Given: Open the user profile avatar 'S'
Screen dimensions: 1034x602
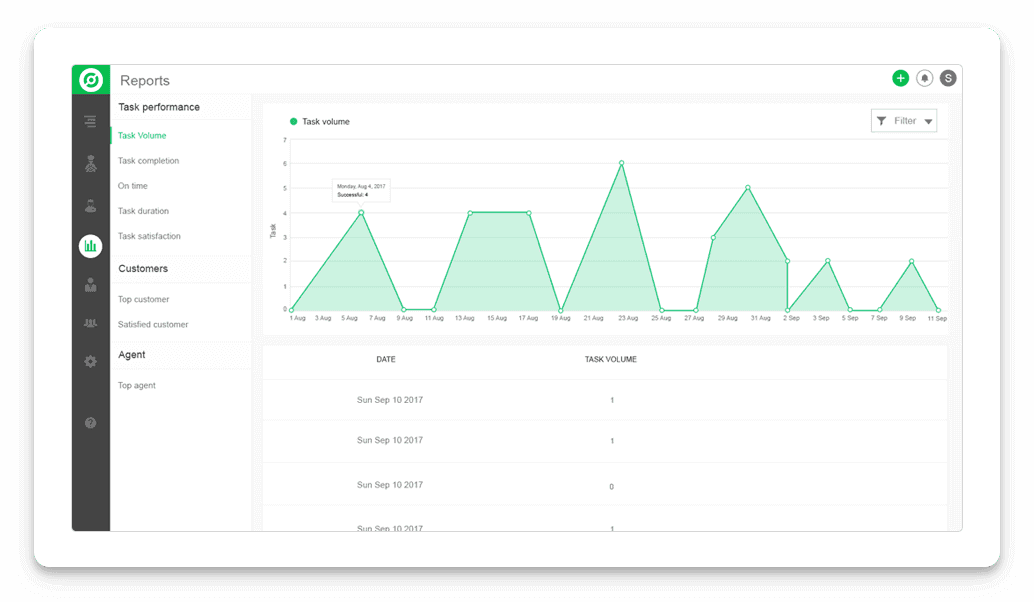Looking at the screenshot, I should click(x=948, y=78).
